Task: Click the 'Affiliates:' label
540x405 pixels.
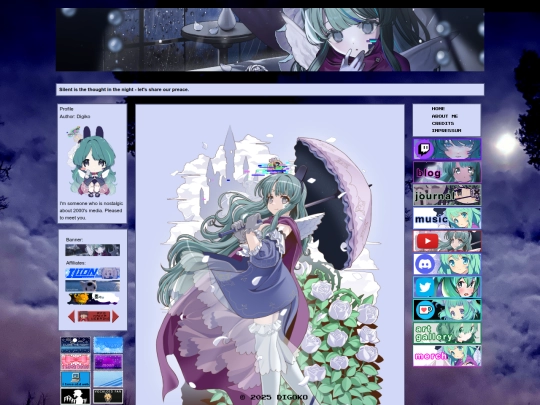Action: click(76, 263)
